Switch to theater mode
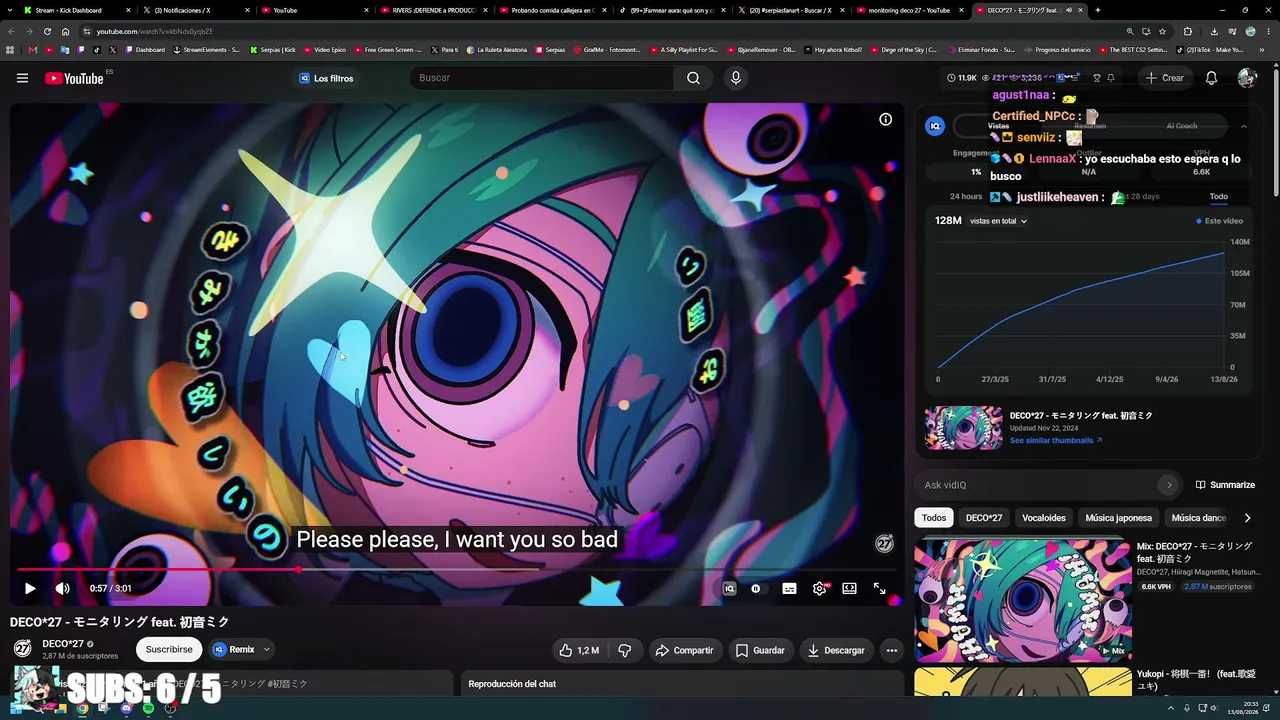Screen dimensions: 1280x720 click(x=849, y=589)
